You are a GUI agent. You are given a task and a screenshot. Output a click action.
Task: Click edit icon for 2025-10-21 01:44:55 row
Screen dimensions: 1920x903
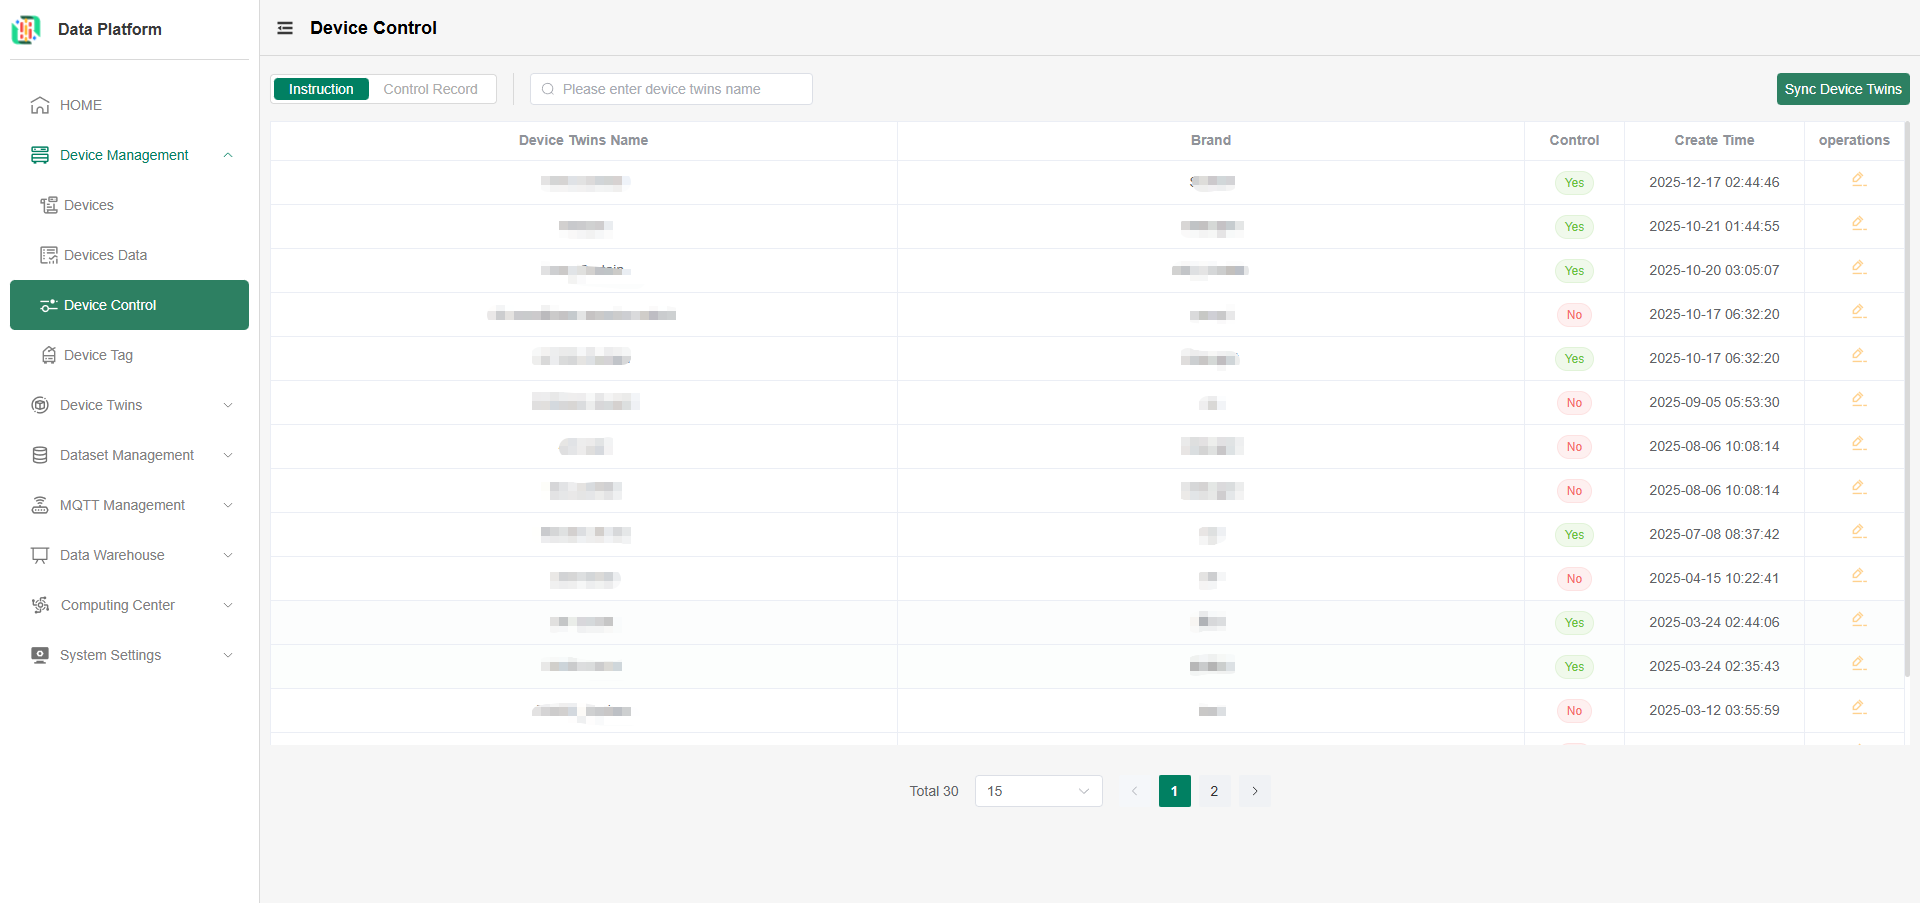(x=1858, y=224)
